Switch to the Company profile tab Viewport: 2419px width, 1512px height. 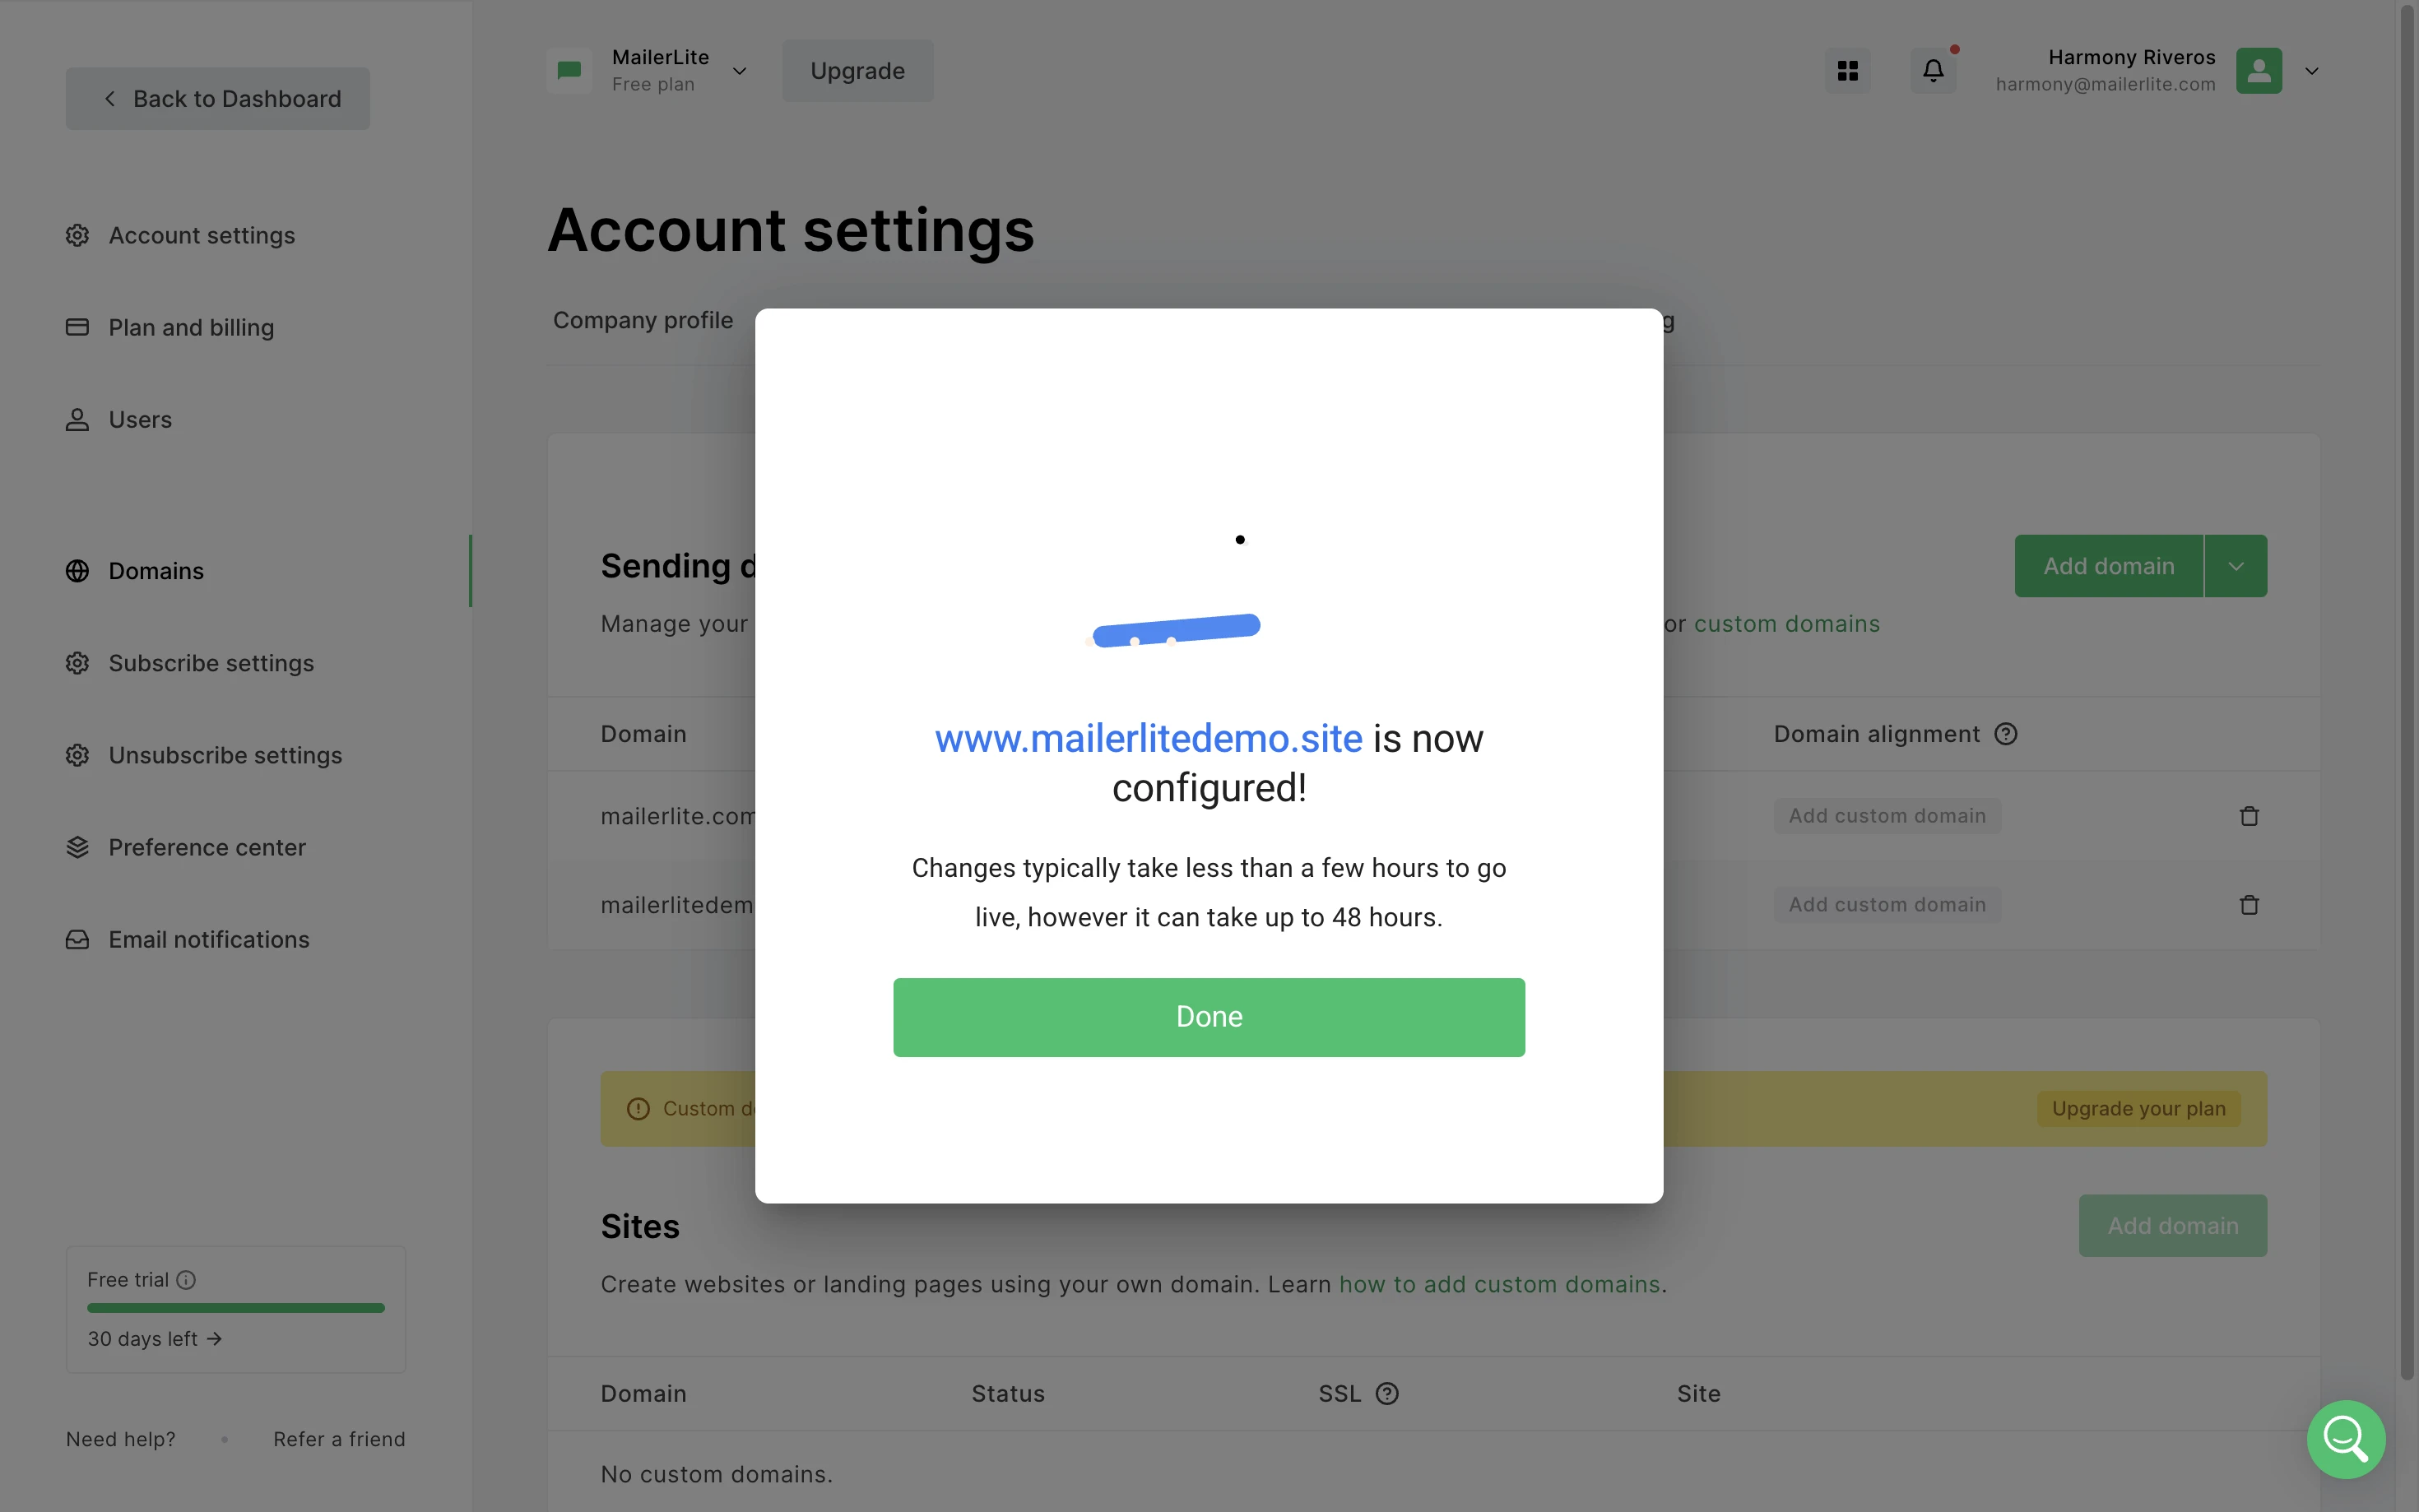pyautogui.click(x=643, y=320)
